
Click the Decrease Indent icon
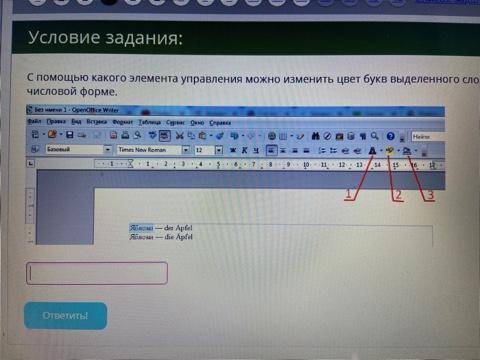pyautogui.click(x=345, y=151)
